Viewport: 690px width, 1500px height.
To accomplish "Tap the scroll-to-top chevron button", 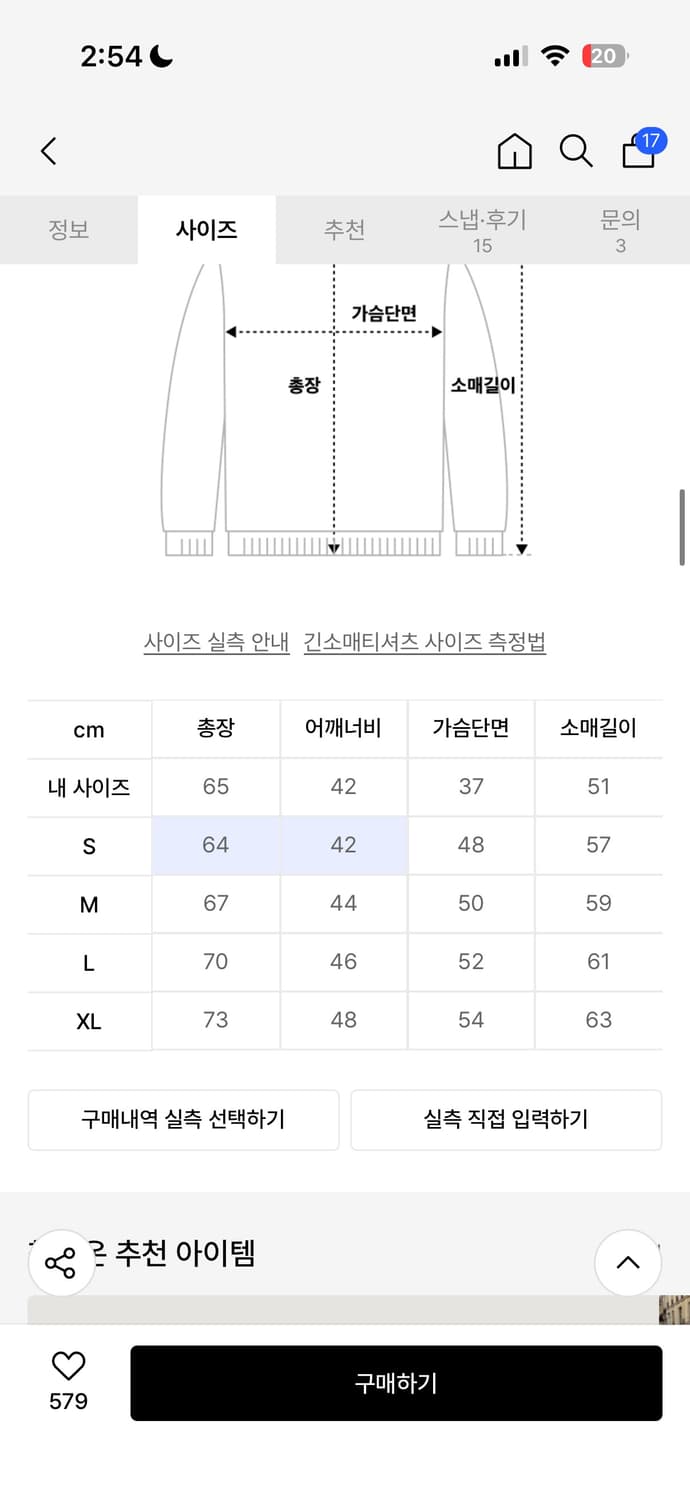I will 628,1262.
